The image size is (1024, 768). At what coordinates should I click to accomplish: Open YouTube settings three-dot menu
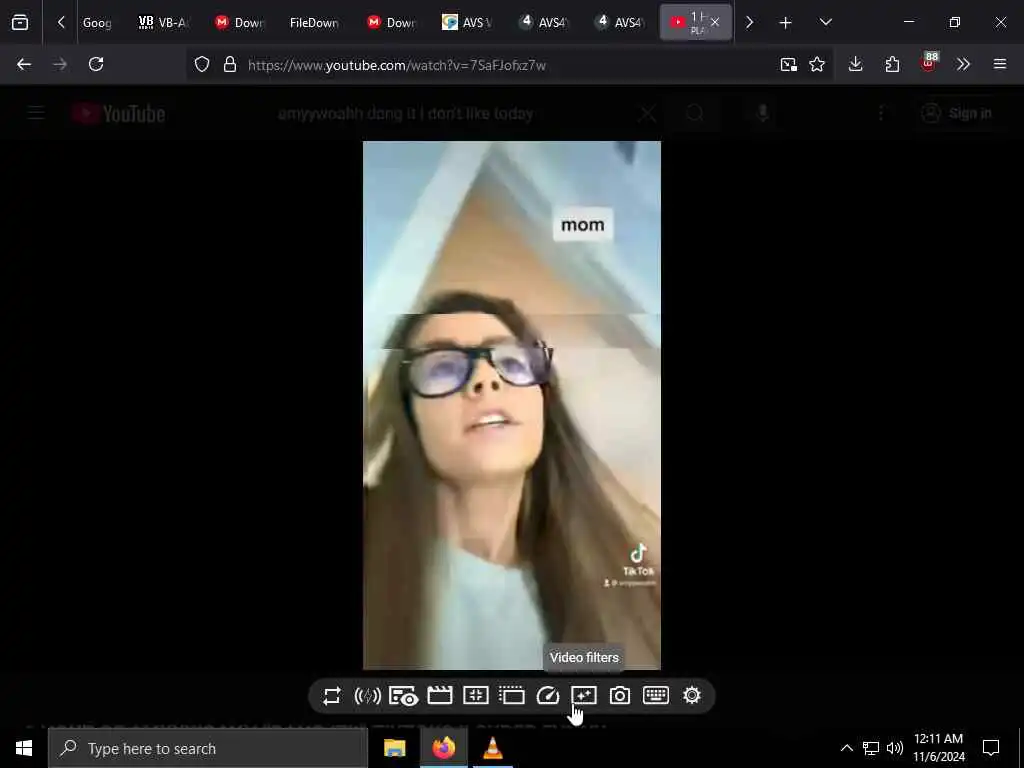click(881, 114)
